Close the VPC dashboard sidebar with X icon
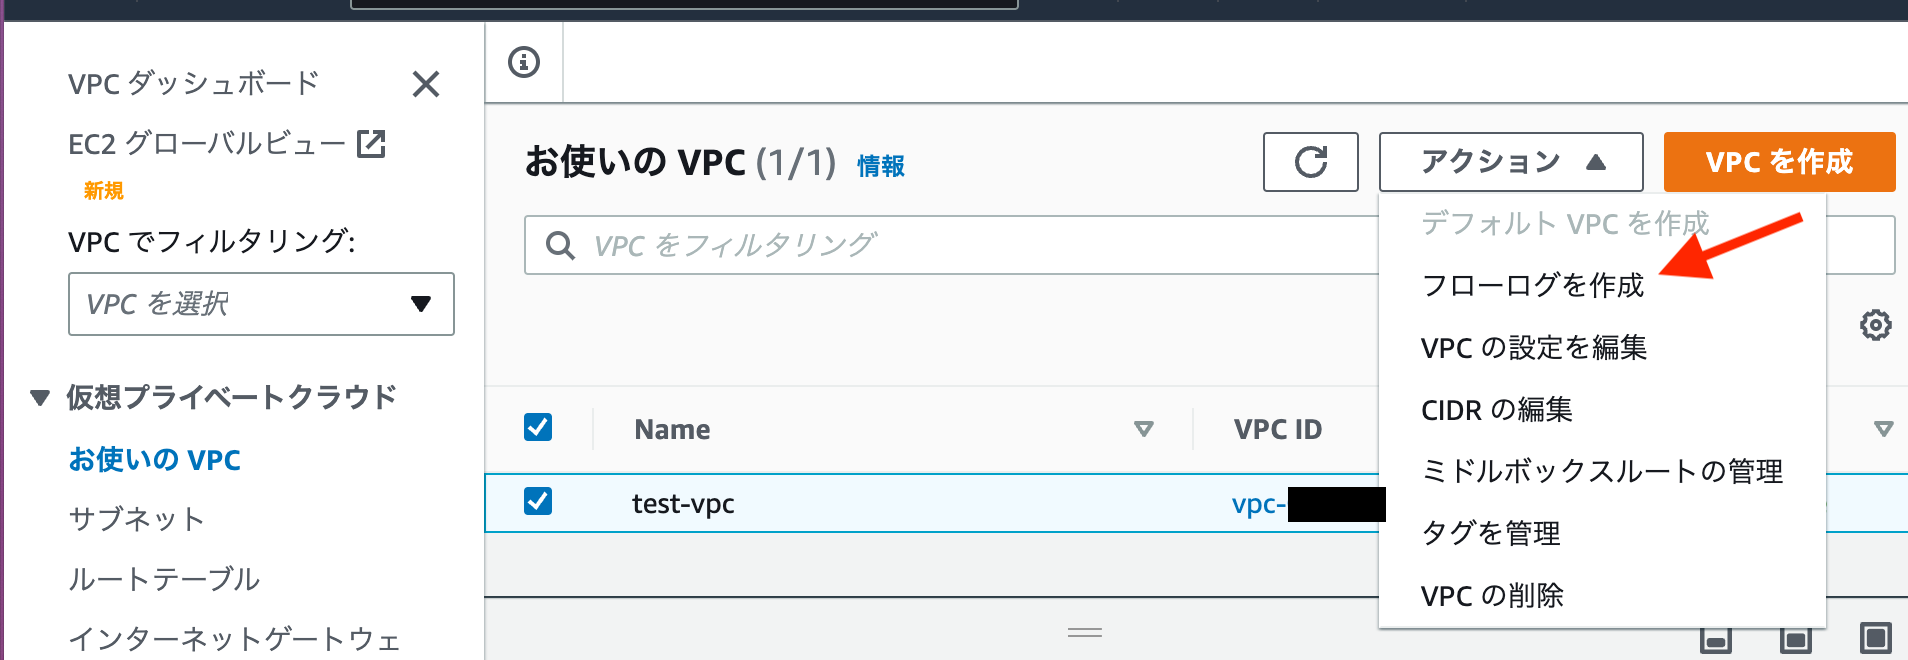Image resolution: width=1908 pixels, height=660 pixels. pyautogui.click(x=426, y=84)
